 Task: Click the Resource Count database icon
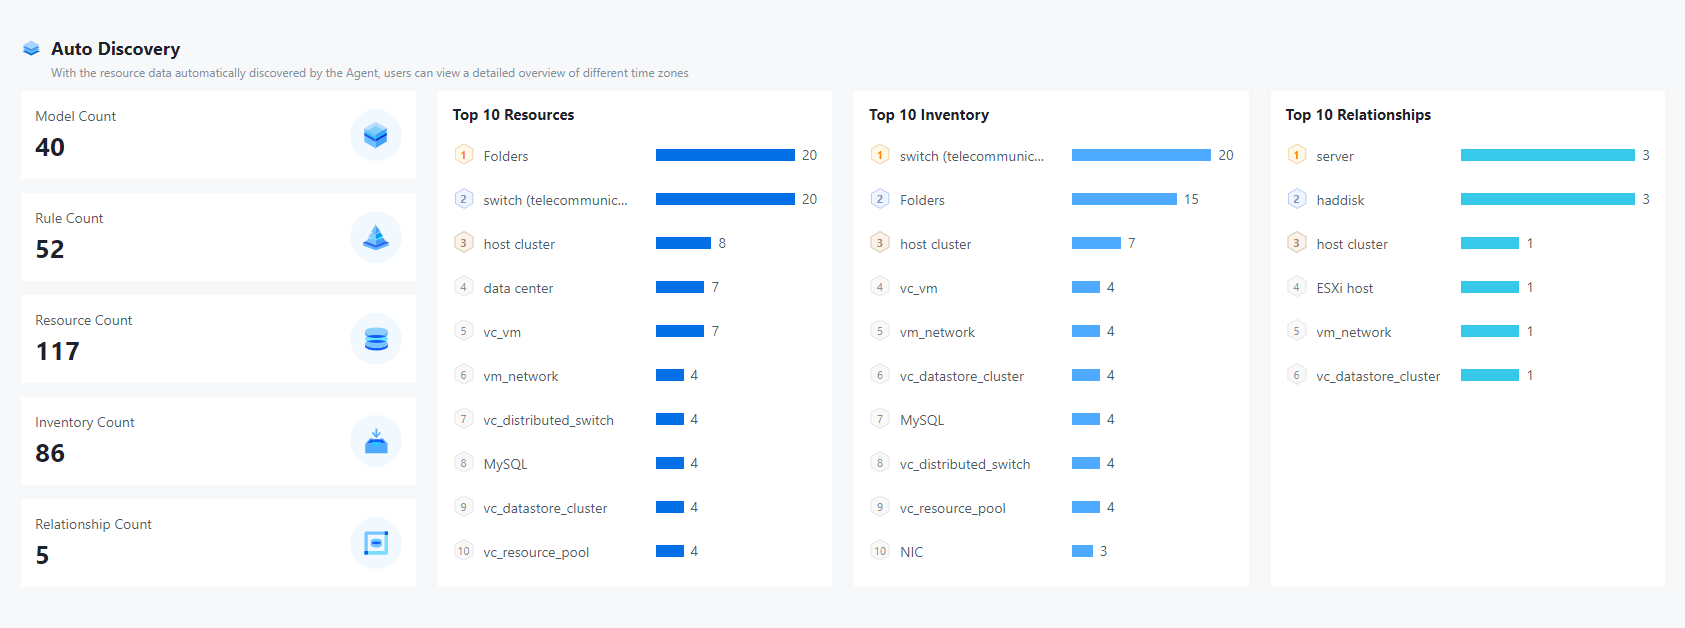[376, 339]
